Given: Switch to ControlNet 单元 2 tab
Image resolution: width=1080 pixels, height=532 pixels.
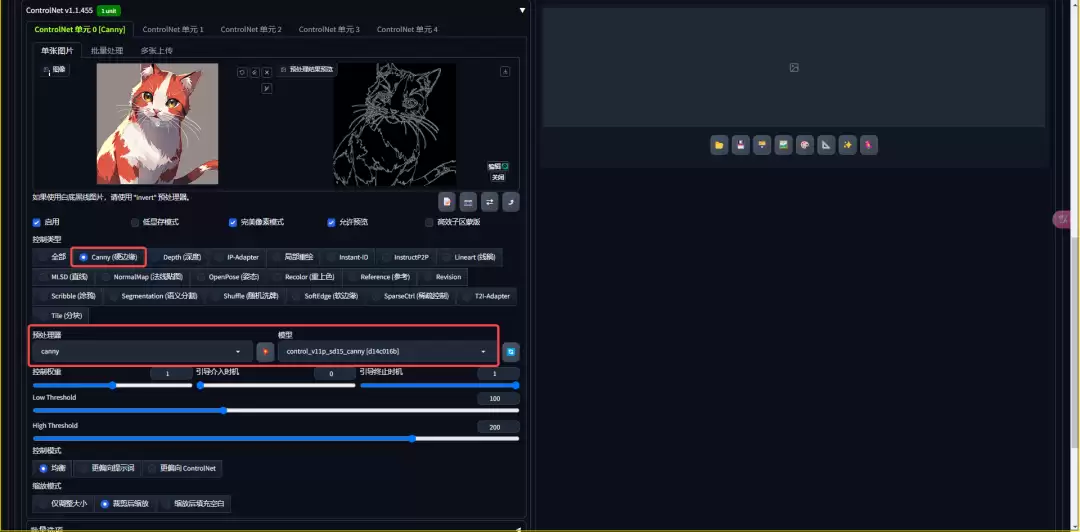Looking at the screenshot, I should 251,30.
